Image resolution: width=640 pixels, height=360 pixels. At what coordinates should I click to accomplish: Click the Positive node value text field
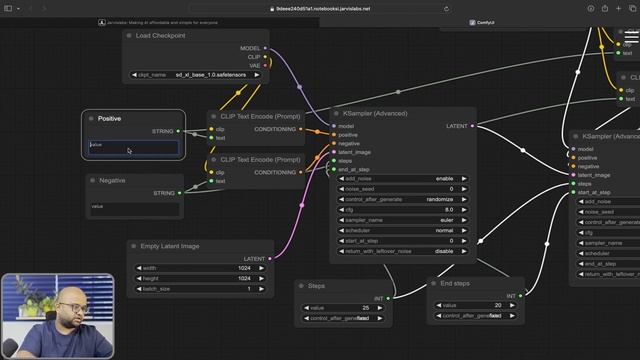click(x=133, y=148)
